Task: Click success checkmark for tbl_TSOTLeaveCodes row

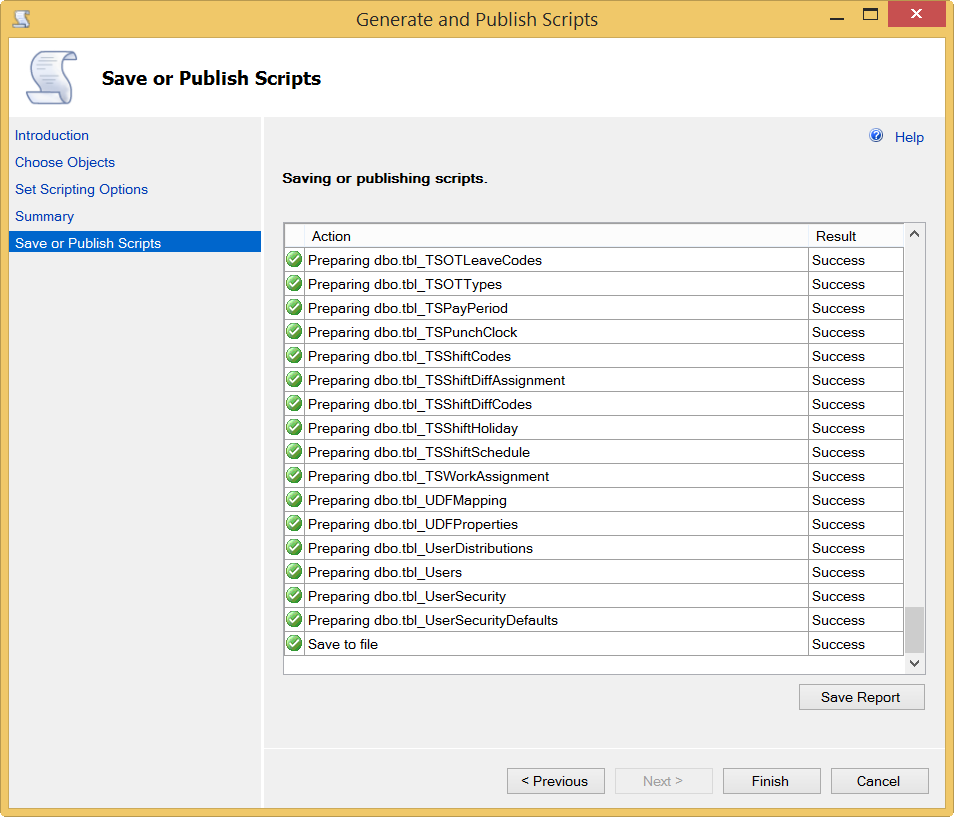Action: click(294, 260)
